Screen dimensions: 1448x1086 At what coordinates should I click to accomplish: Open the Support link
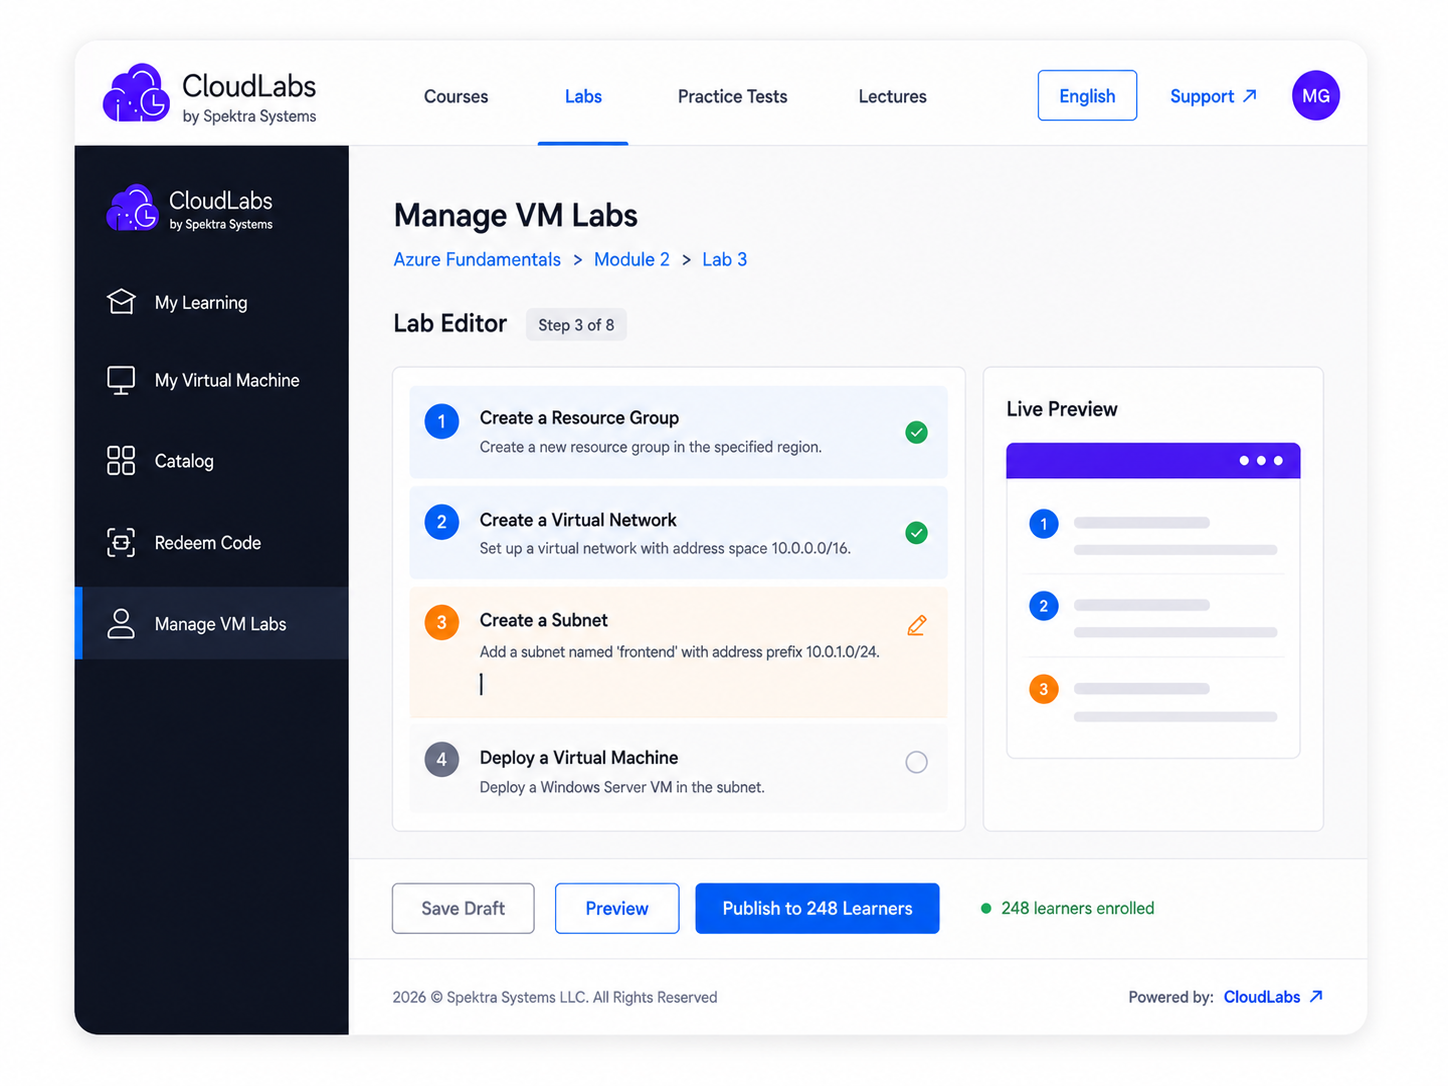coord(1213,96)
